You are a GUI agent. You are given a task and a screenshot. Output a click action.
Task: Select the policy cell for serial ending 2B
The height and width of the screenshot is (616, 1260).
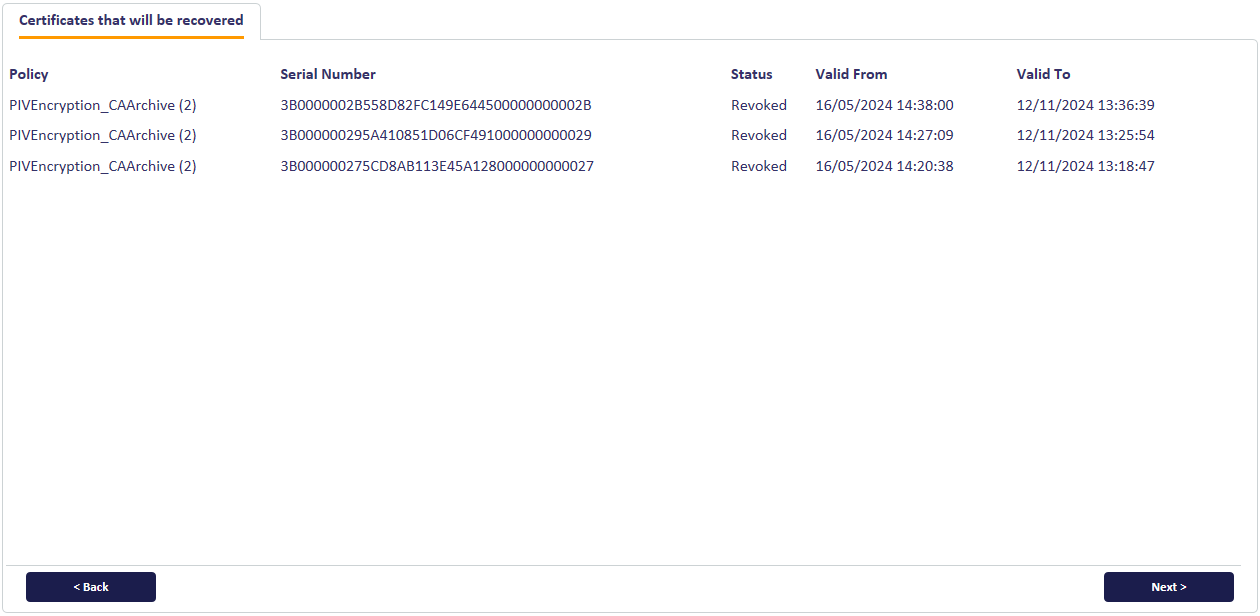[103, 105]
